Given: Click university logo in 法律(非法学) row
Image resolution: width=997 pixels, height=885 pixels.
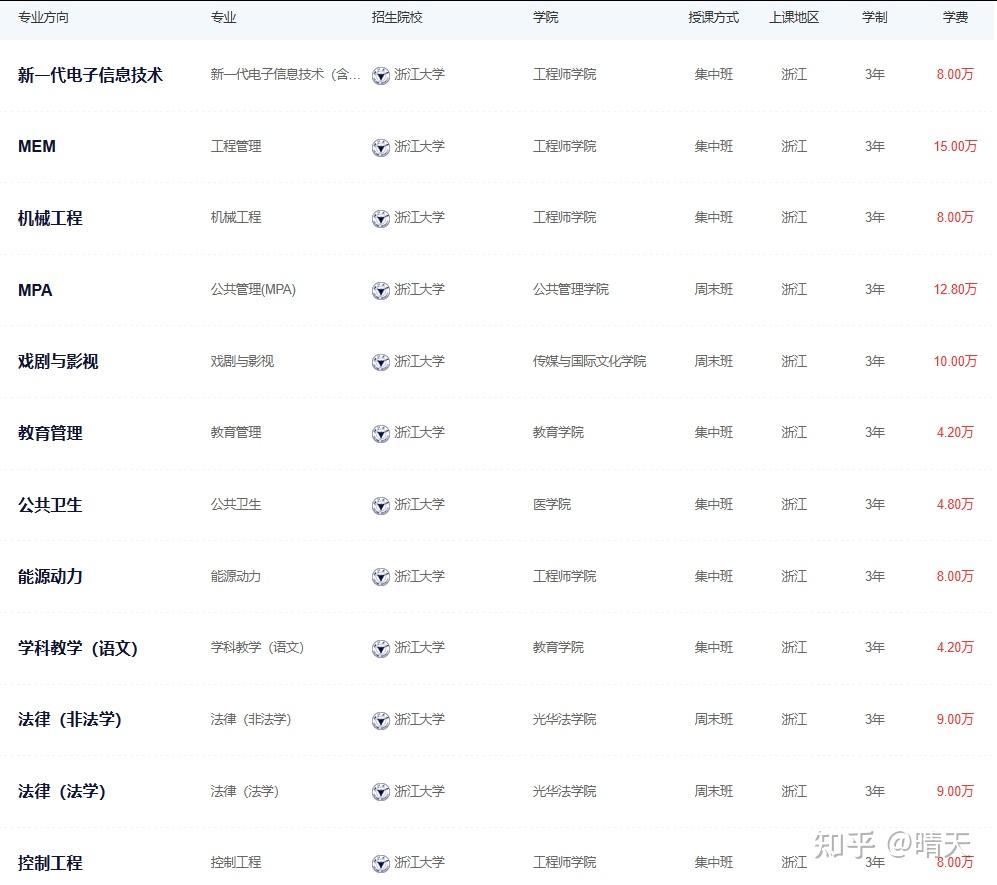Looking at the screenshot, I should click(380, 720).
